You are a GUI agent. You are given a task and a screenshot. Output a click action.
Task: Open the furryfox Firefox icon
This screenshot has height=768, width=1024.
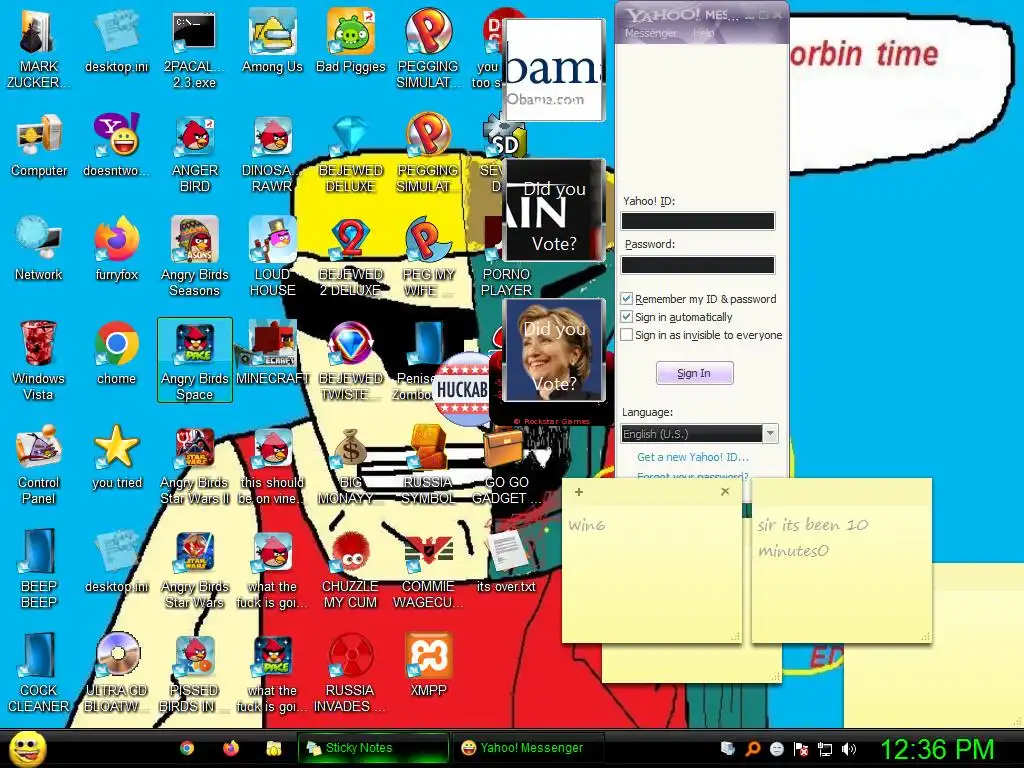[x=116, y=249]
